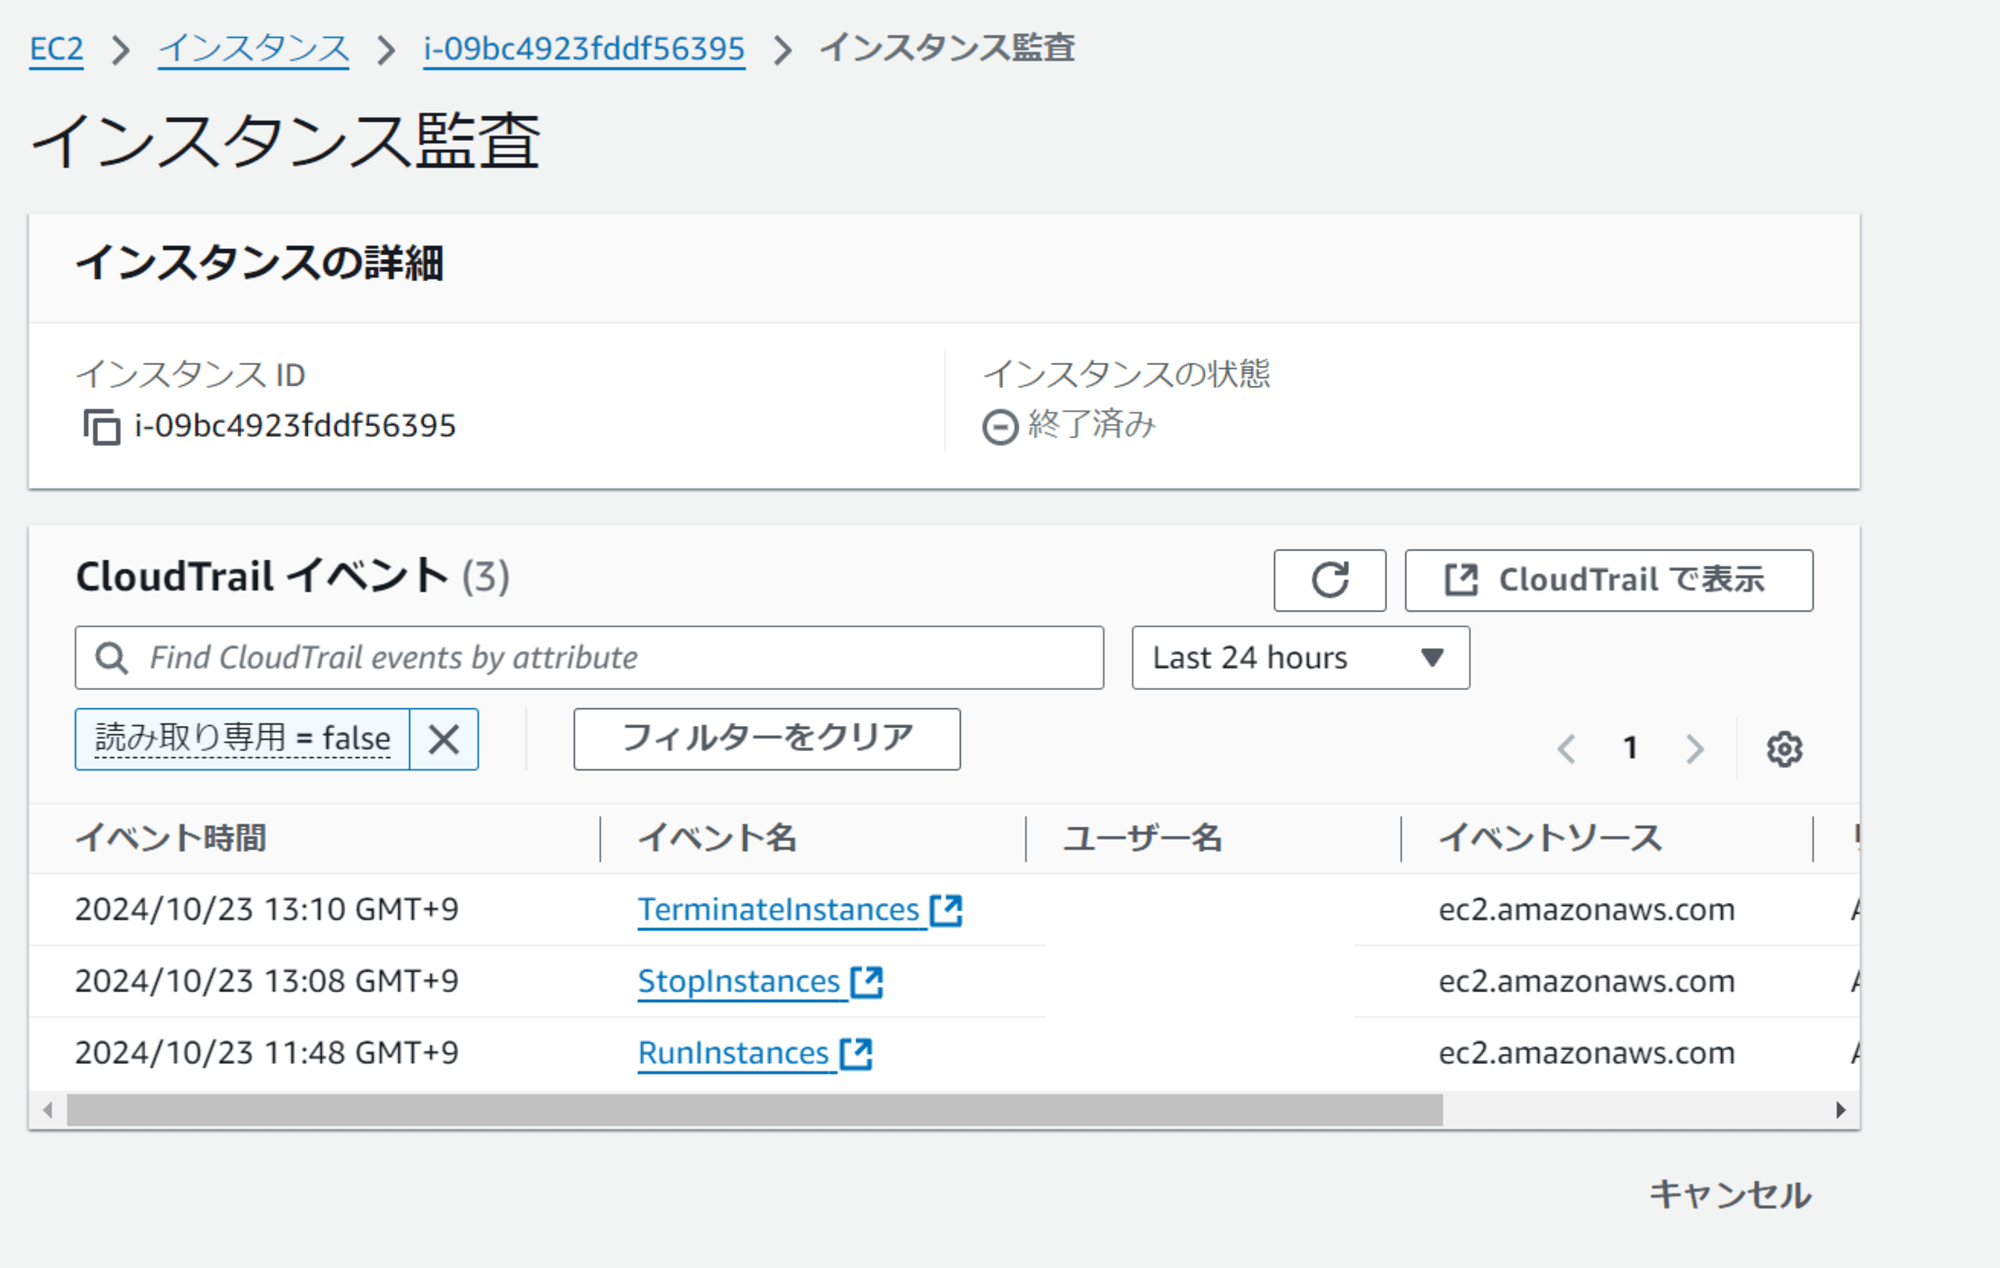Image resolution: width=2000 pixels, height=1268 pixels.
Task: Open the TerminateInstances event link
Action: [x=779, y=910]
